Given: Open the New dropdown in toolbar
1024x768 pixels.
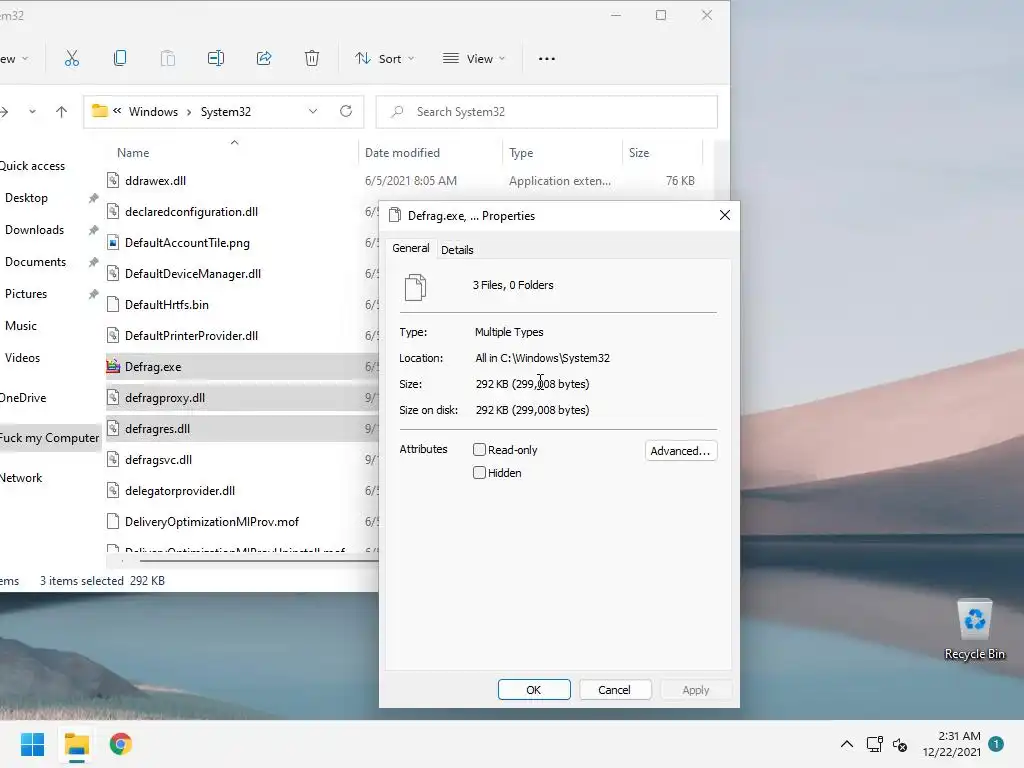Looking at the screenshot, I should coord(12,59).
